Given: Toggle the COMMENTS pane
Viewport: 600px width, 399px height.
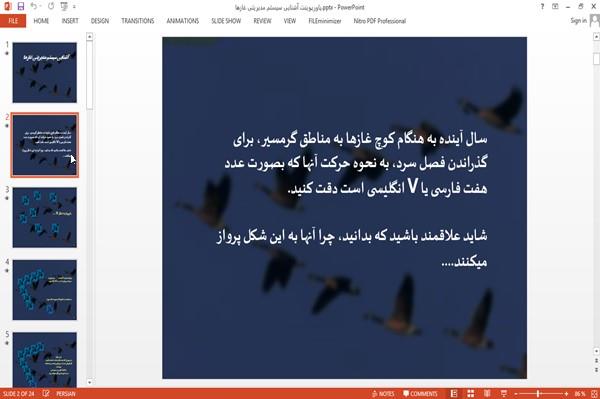Looking at the screenshot, I should click(420, 394).
